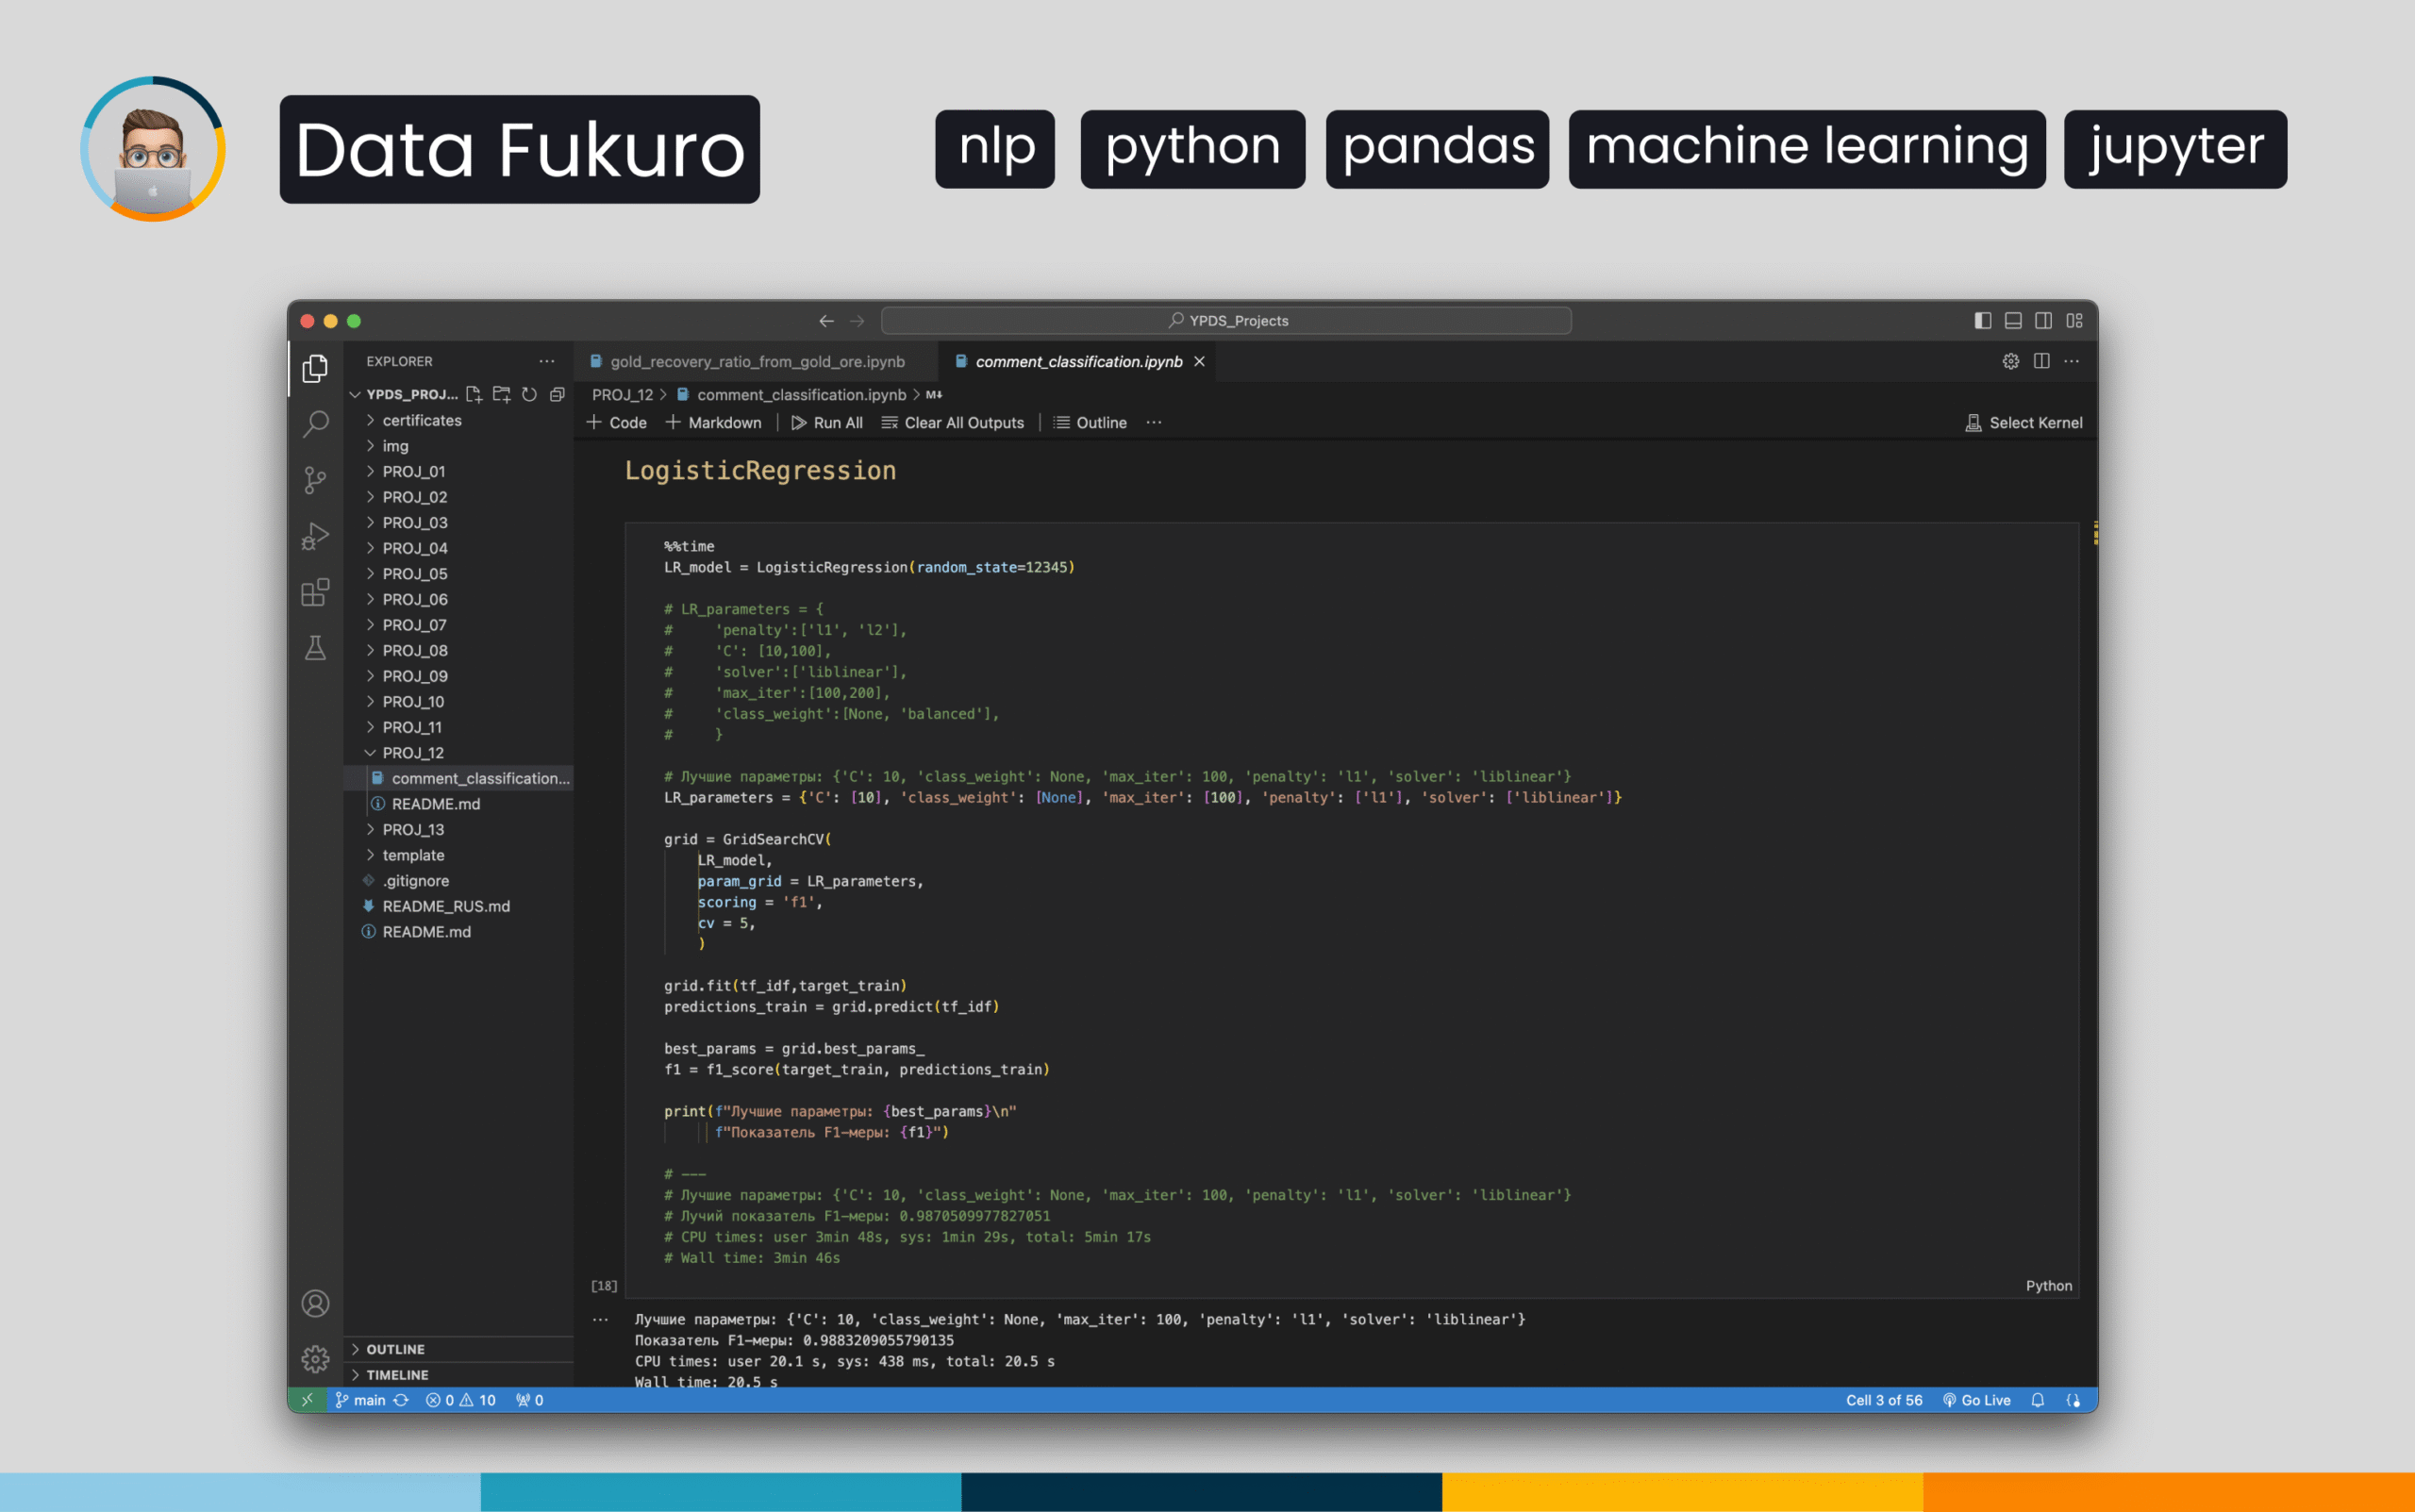Toggle the primary side bar layout button
This screenshot has width=2415, height=1512.
pos(1982,321)
